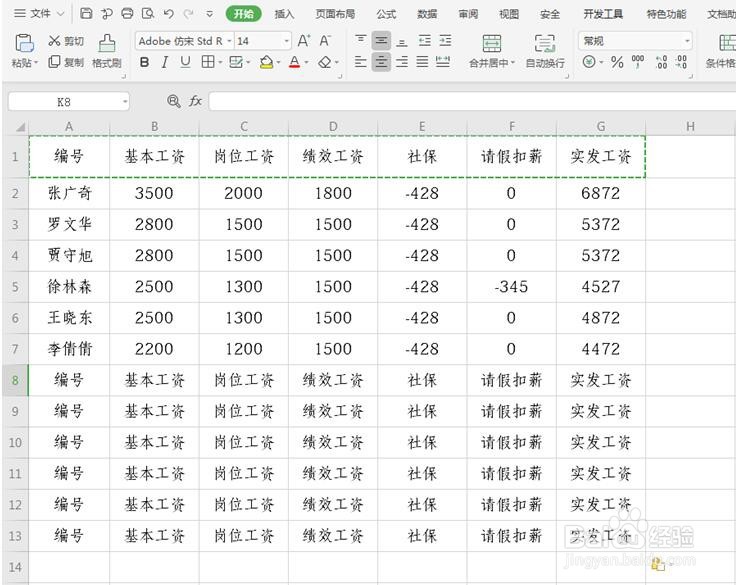
Task: Switch to the 插入 tab
Action: click(x=284, y=14)
